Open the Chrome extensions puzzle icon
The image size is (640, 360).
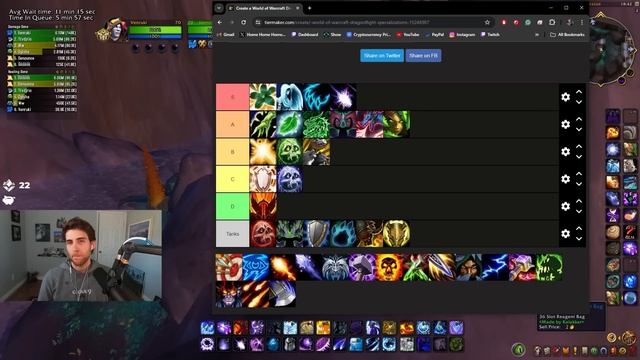coord(552,22)
